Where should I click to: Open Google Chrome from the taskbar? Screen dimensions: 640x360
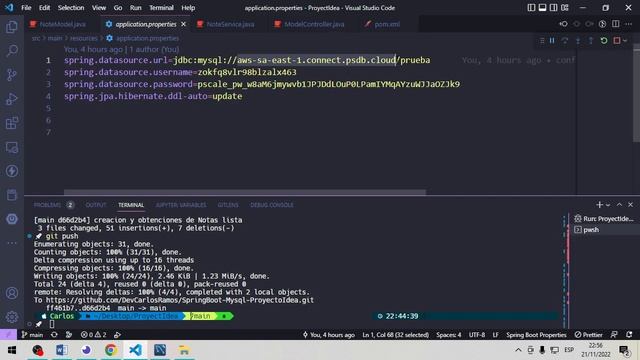tap(111, 350)
